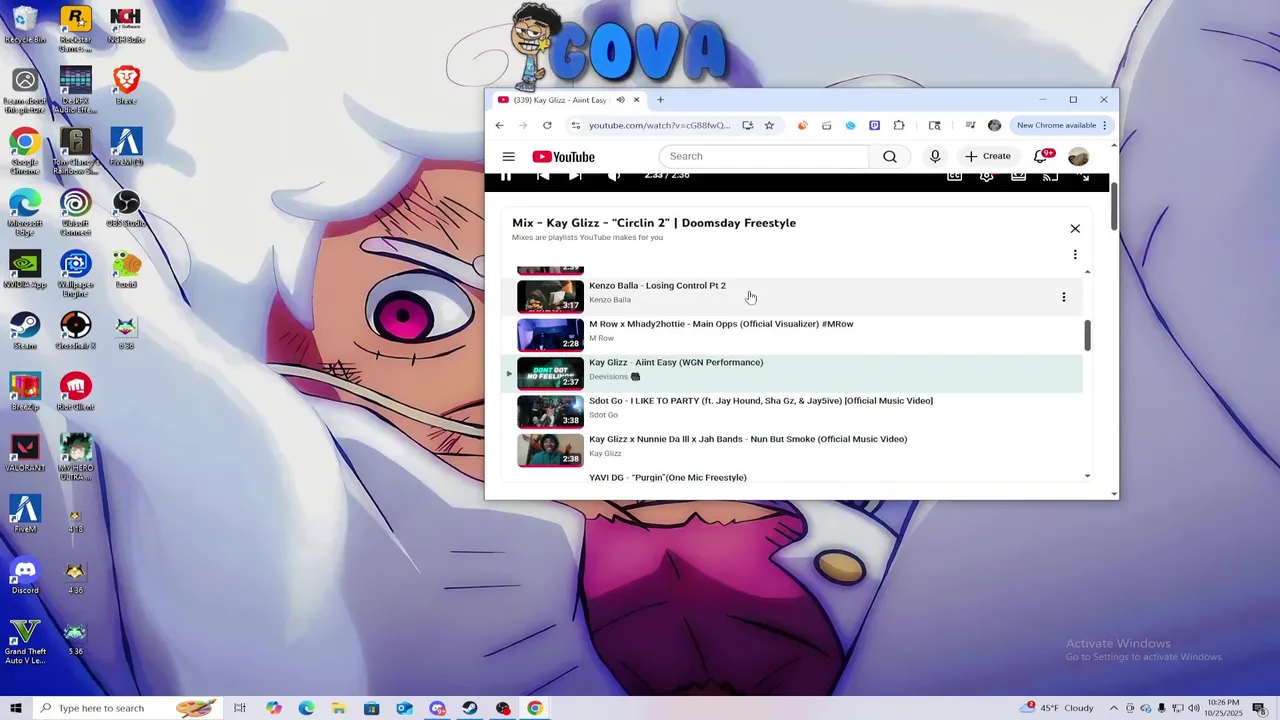Open the purple P extension icon
The height and width of the screenshot is (720, 1280).
(874, 125)
